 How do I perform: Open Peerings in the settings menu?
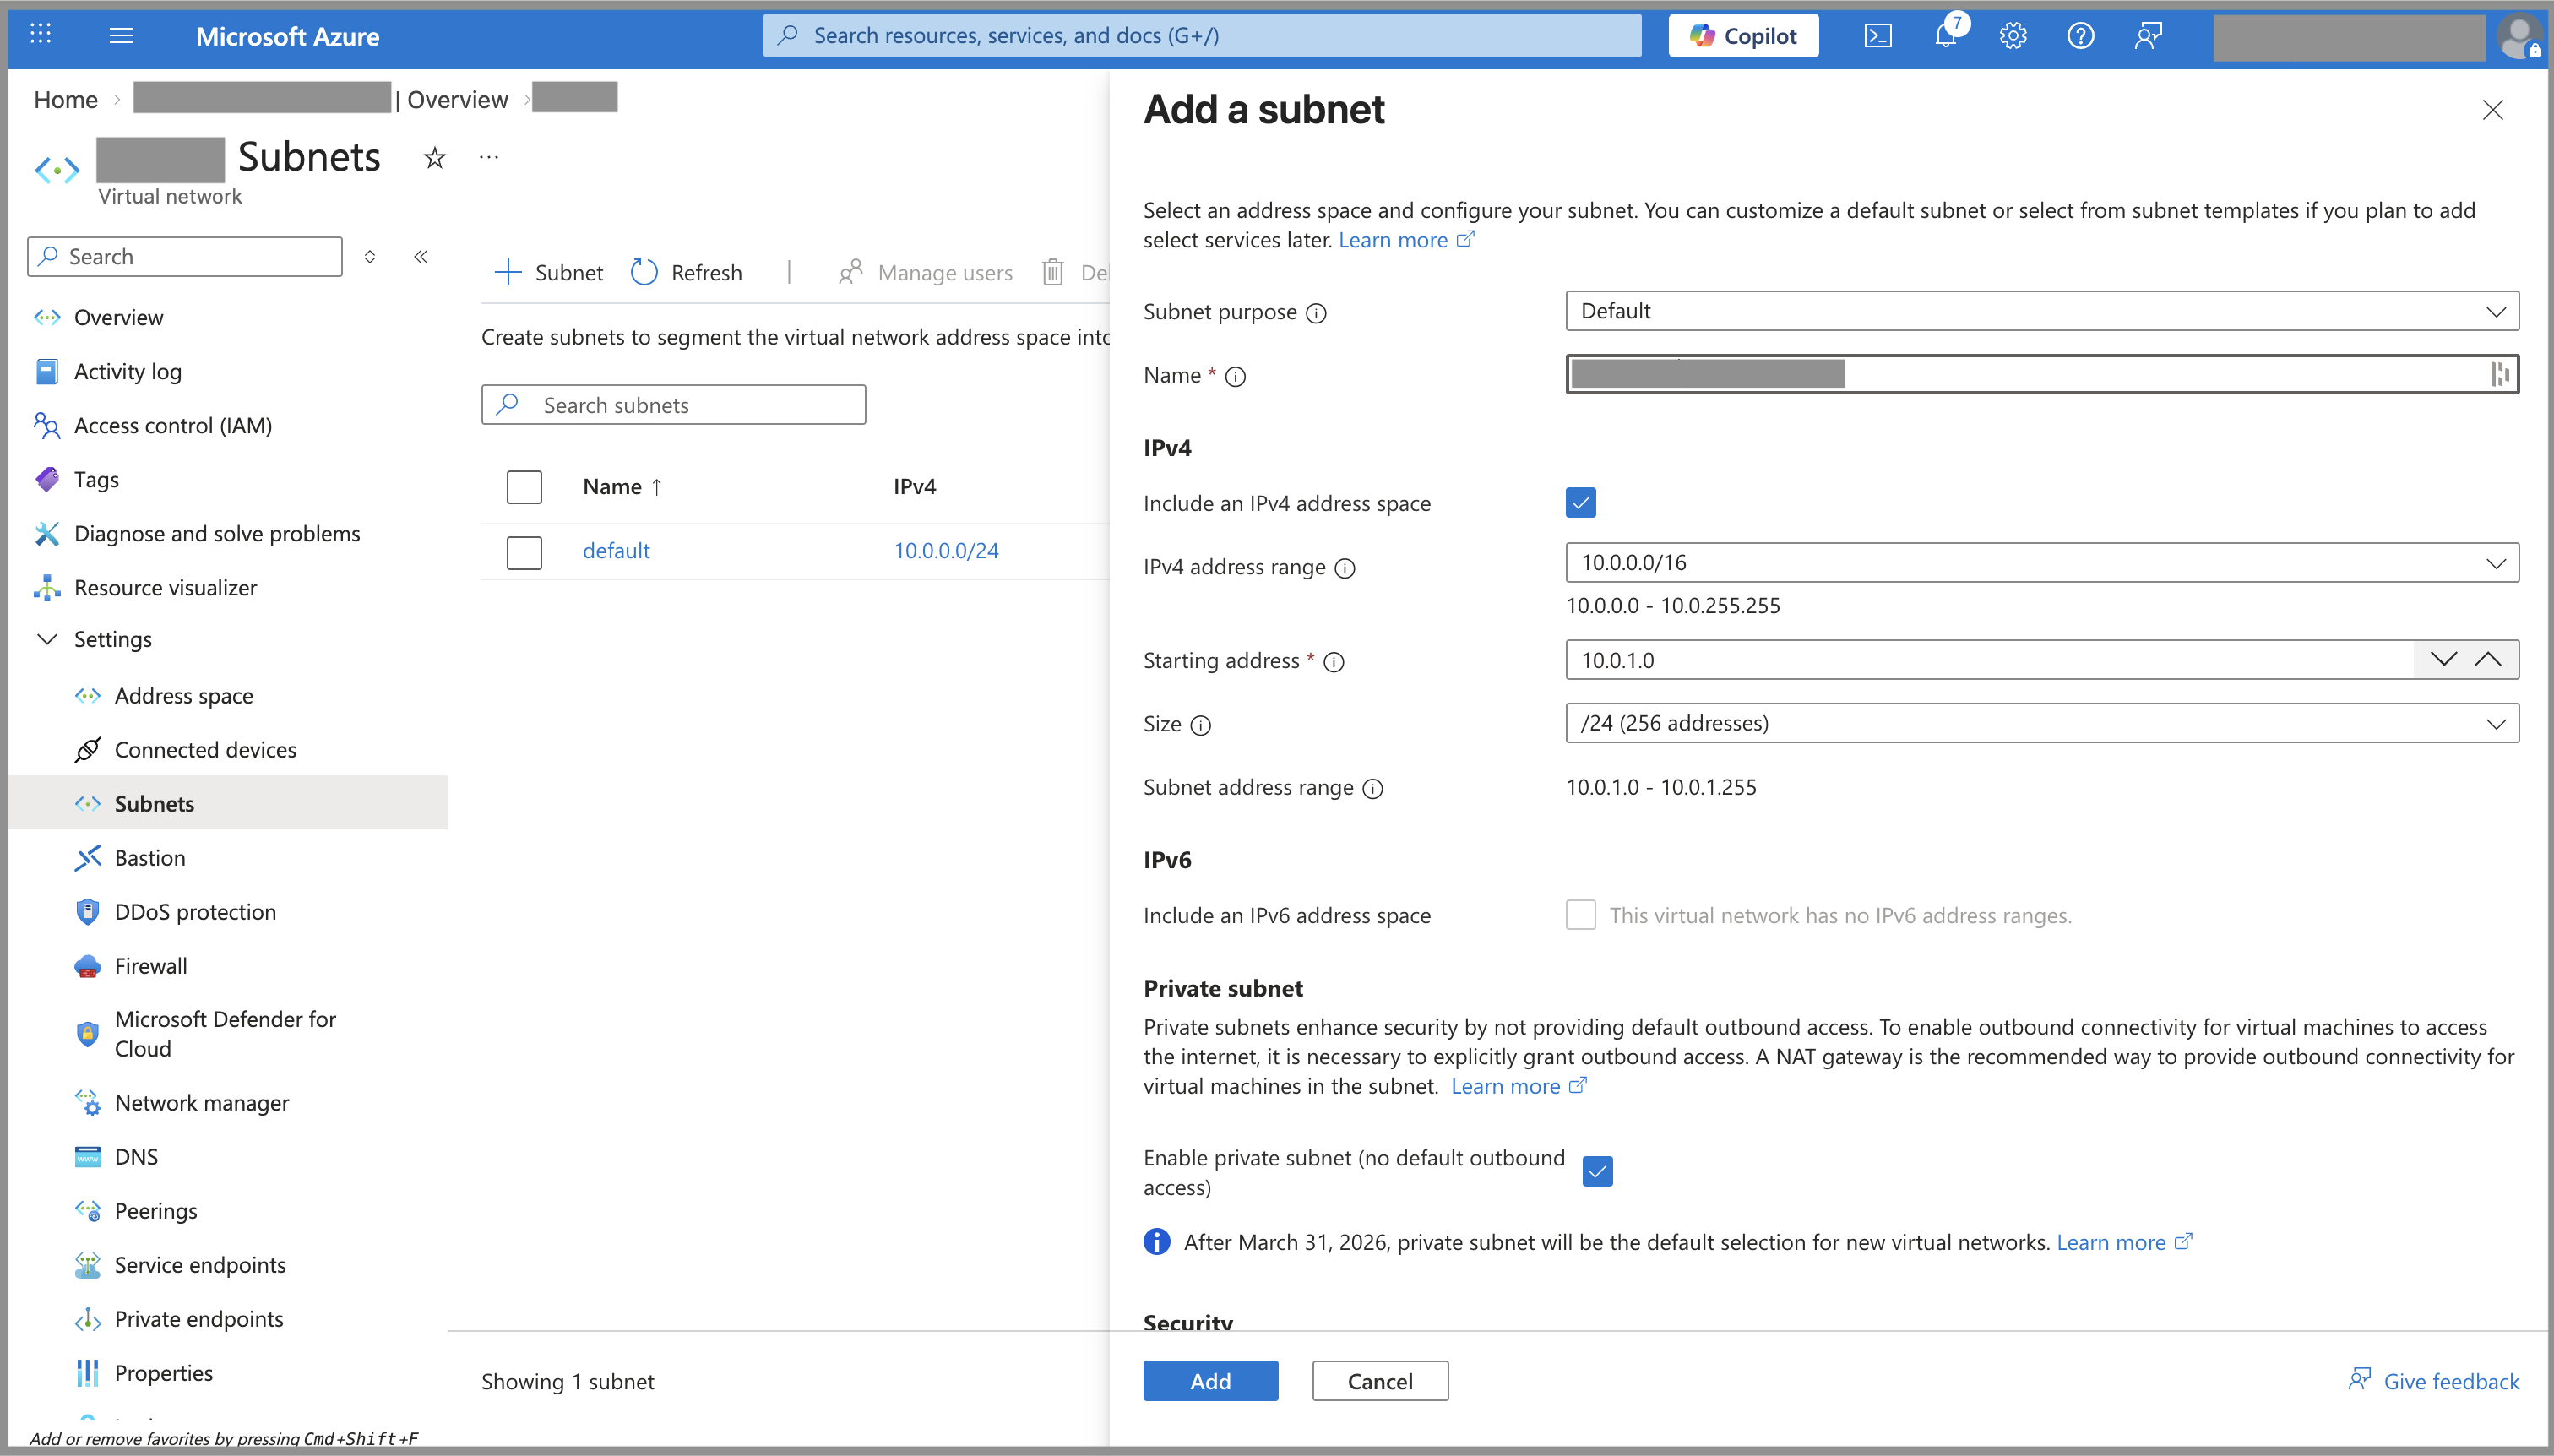(x=156, y=1211)
